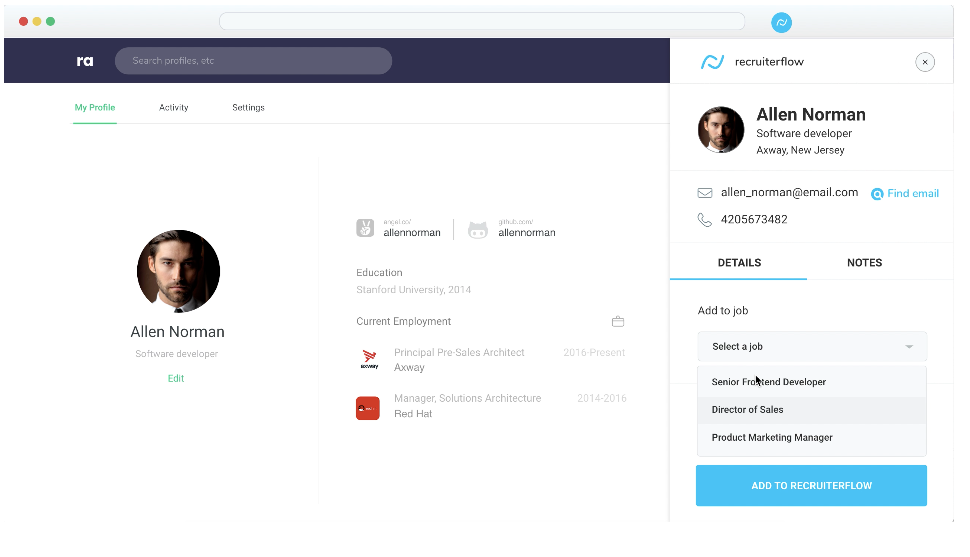This screenshot has height=557, width=970.
Task: Click the phone icon in panel
Action: click(705, 220)
